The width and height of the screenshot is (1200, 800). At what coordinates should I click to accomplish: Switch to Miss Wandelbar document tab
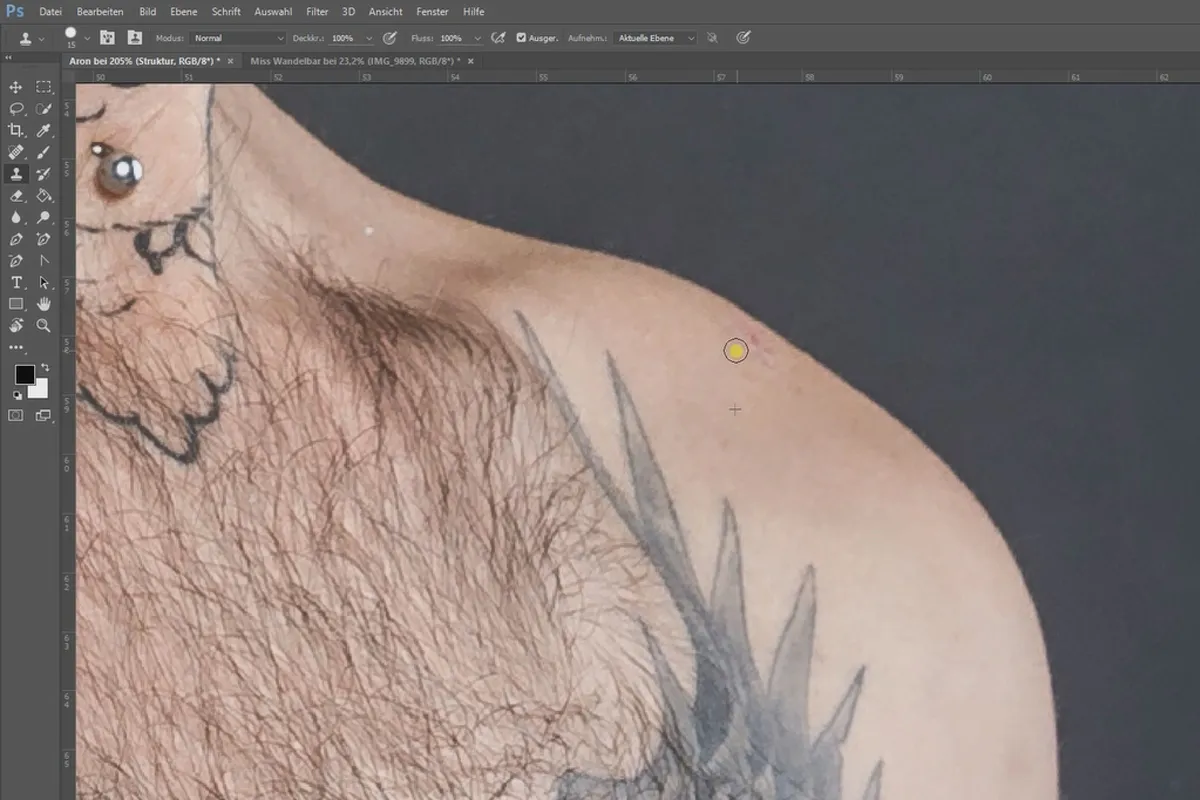tap(354, 61)
